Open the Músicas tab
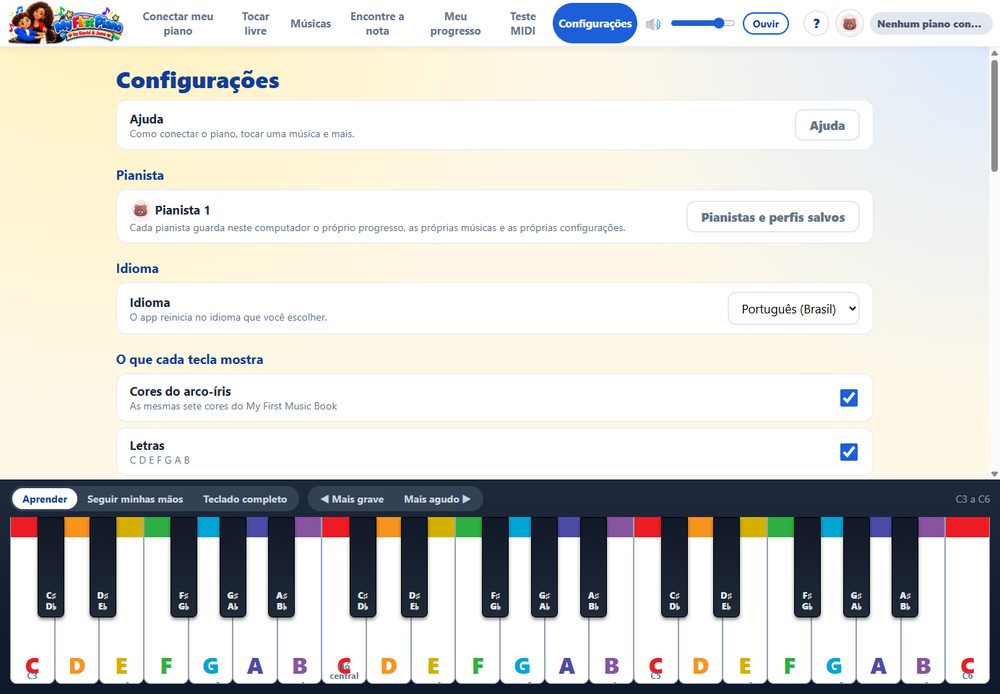This screenshot has height=694, width=1000. tap(311, 24)
